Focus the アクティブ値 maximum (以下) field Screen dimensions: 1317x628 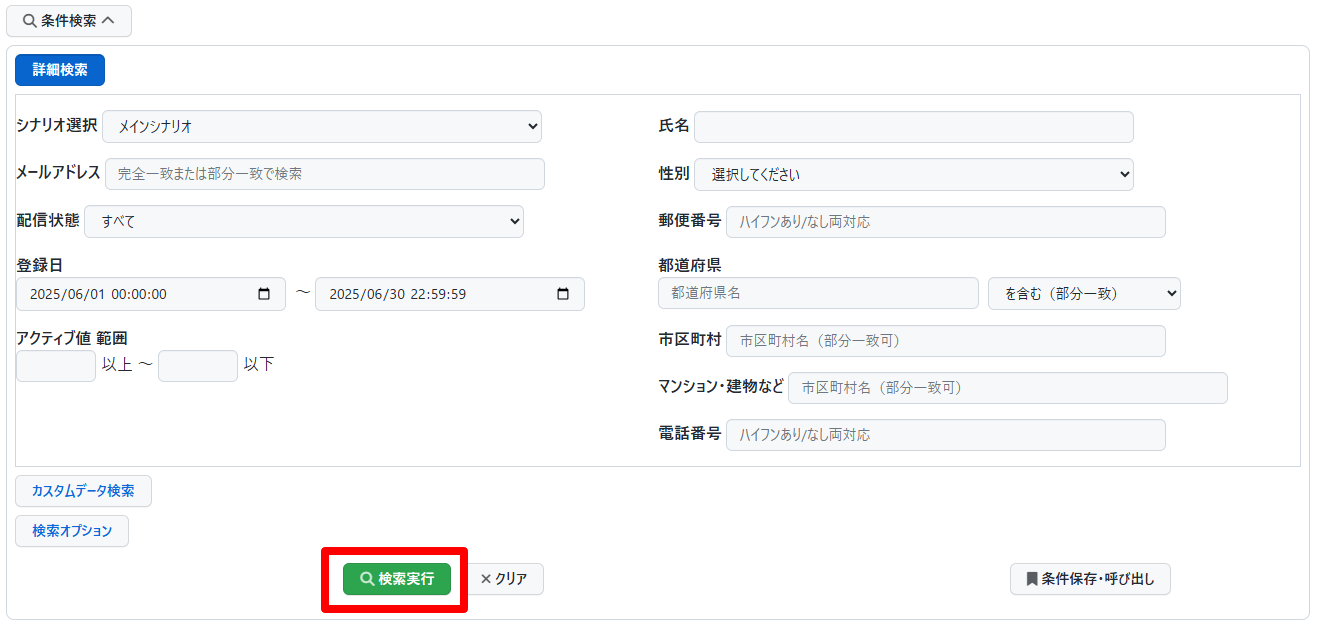[x=197, y=366]
